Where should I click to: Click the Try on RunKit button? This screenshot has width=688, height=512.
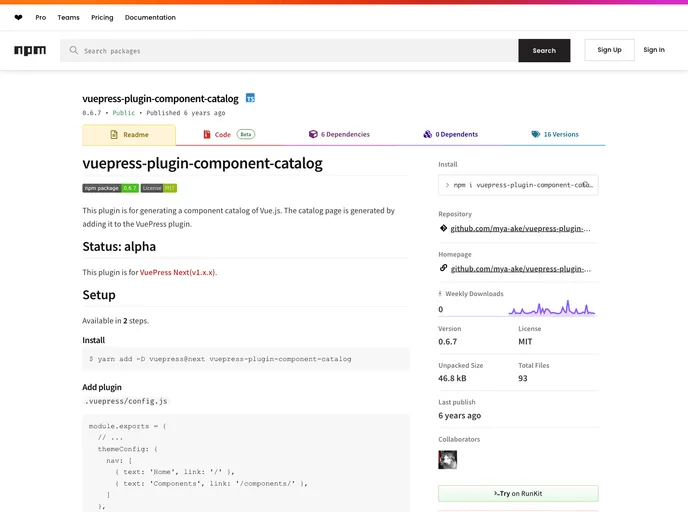click(x=518, y=493)
